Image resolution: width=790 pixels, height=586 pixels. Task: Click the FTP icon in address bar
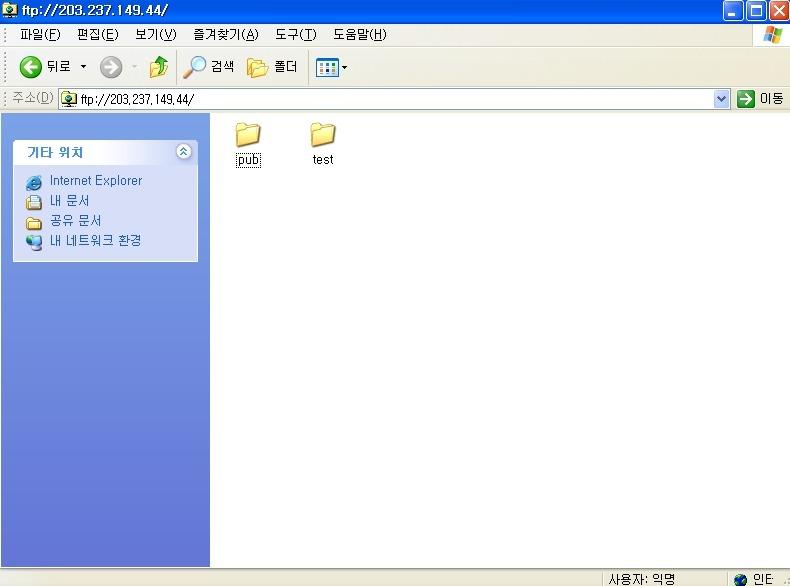coord(69,99)
